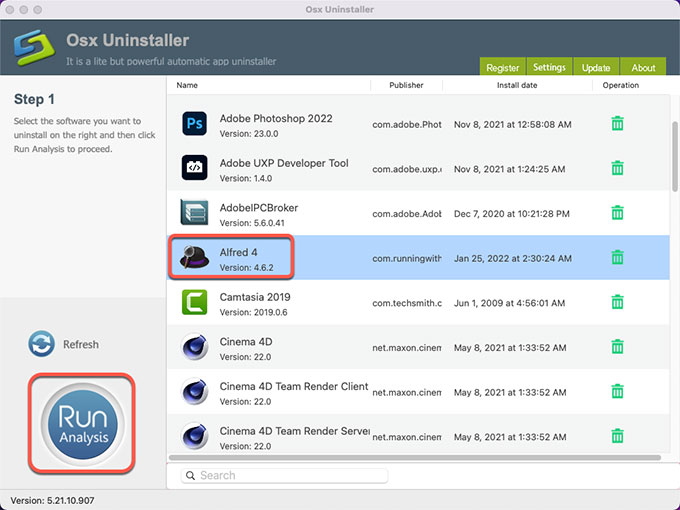
Task: Sort by the Install date column header
Action: pos(517,85)
